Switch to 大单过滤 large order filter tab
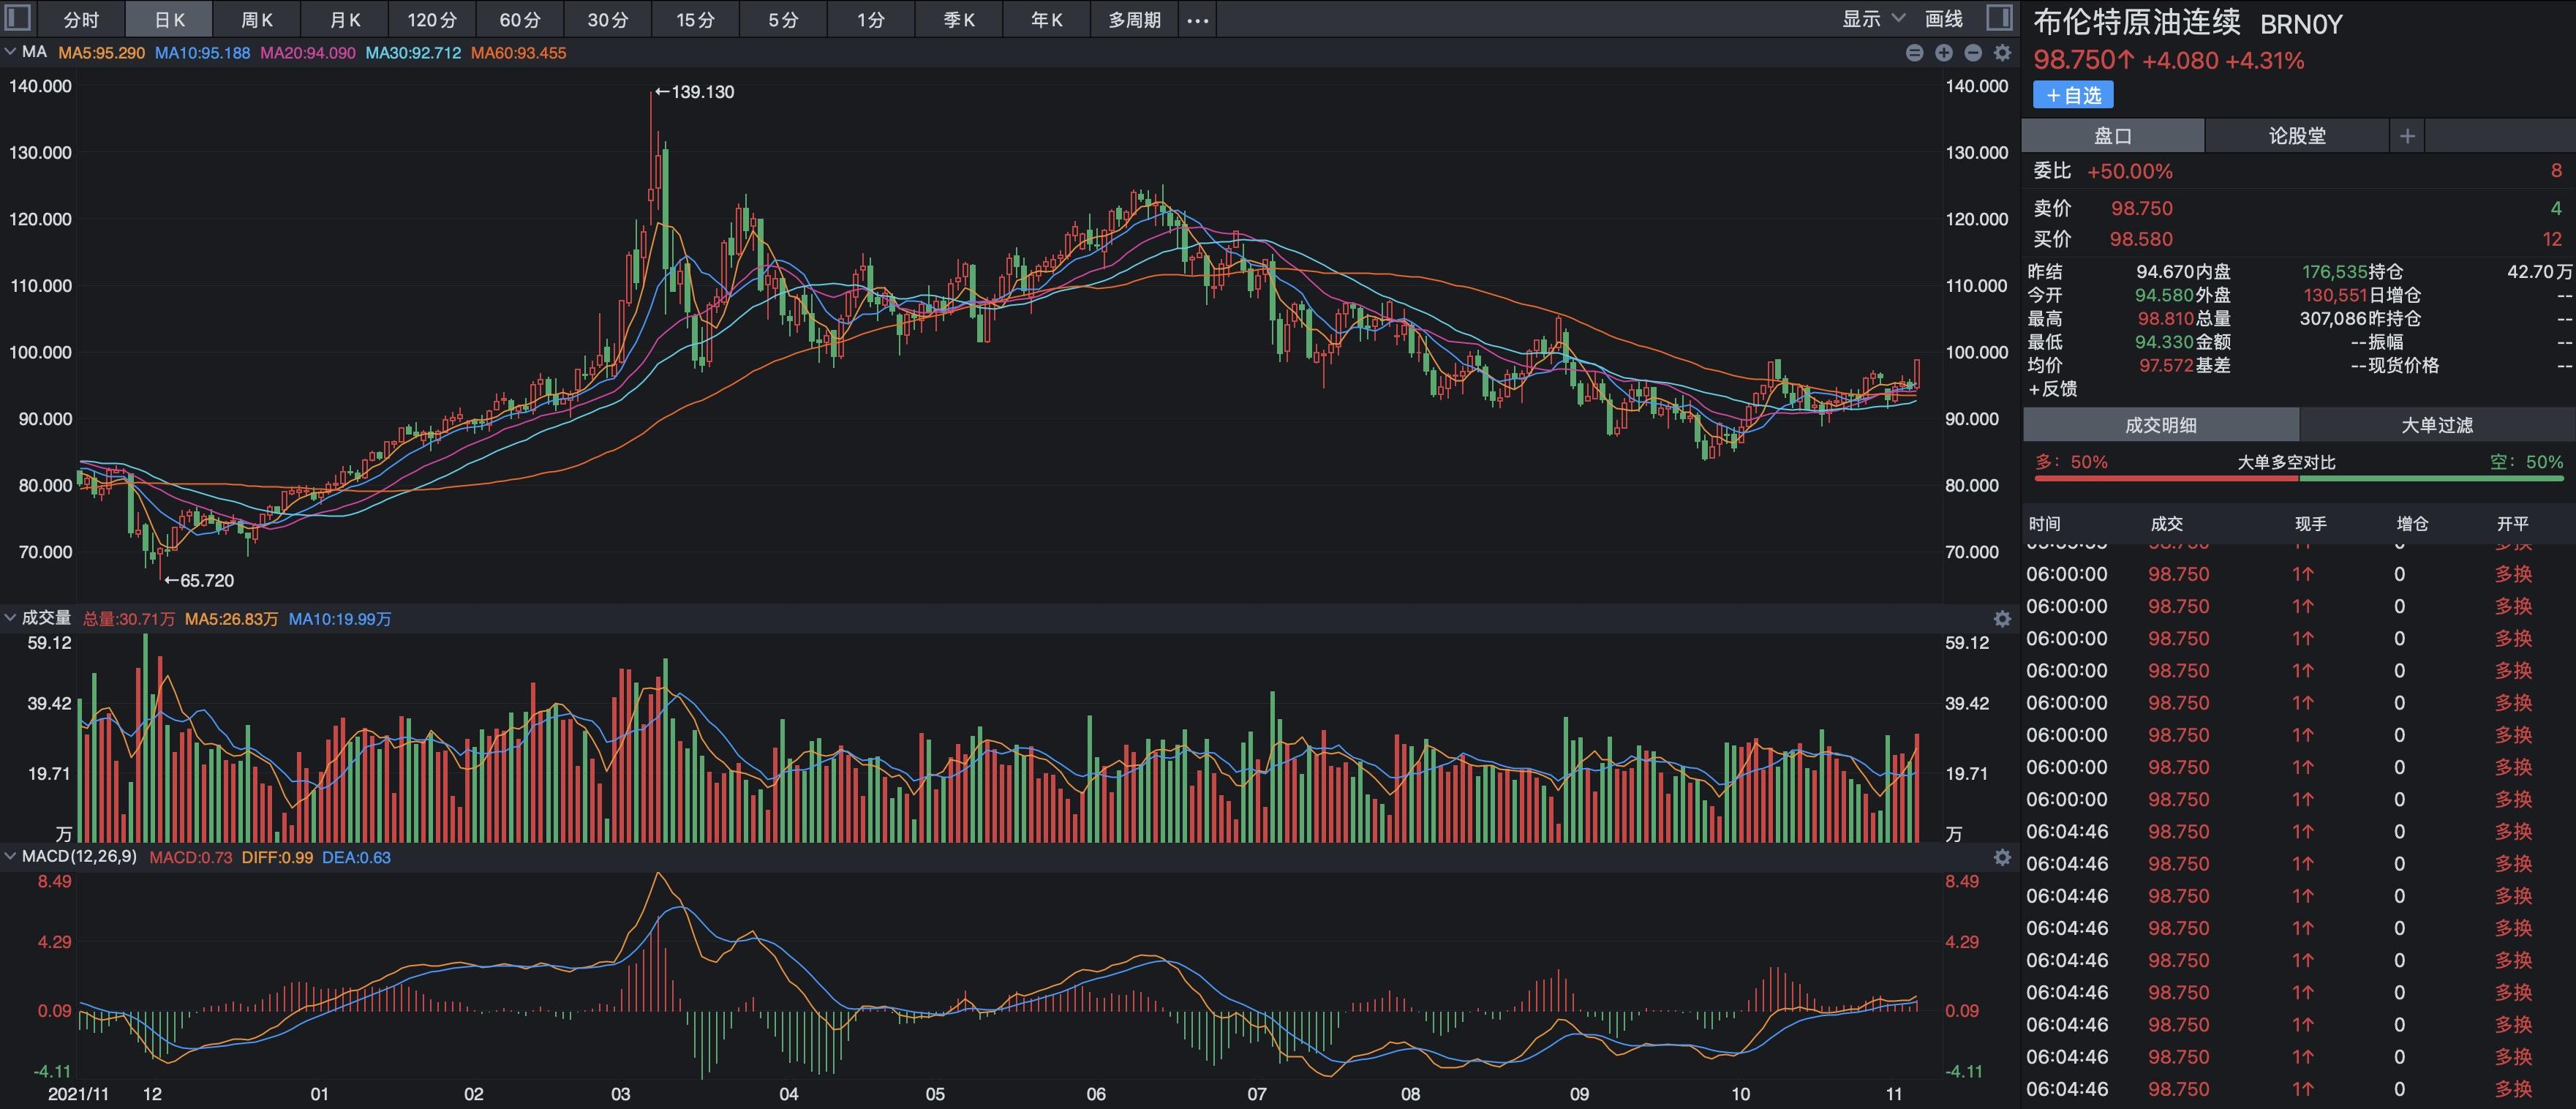 point(2437,425)
